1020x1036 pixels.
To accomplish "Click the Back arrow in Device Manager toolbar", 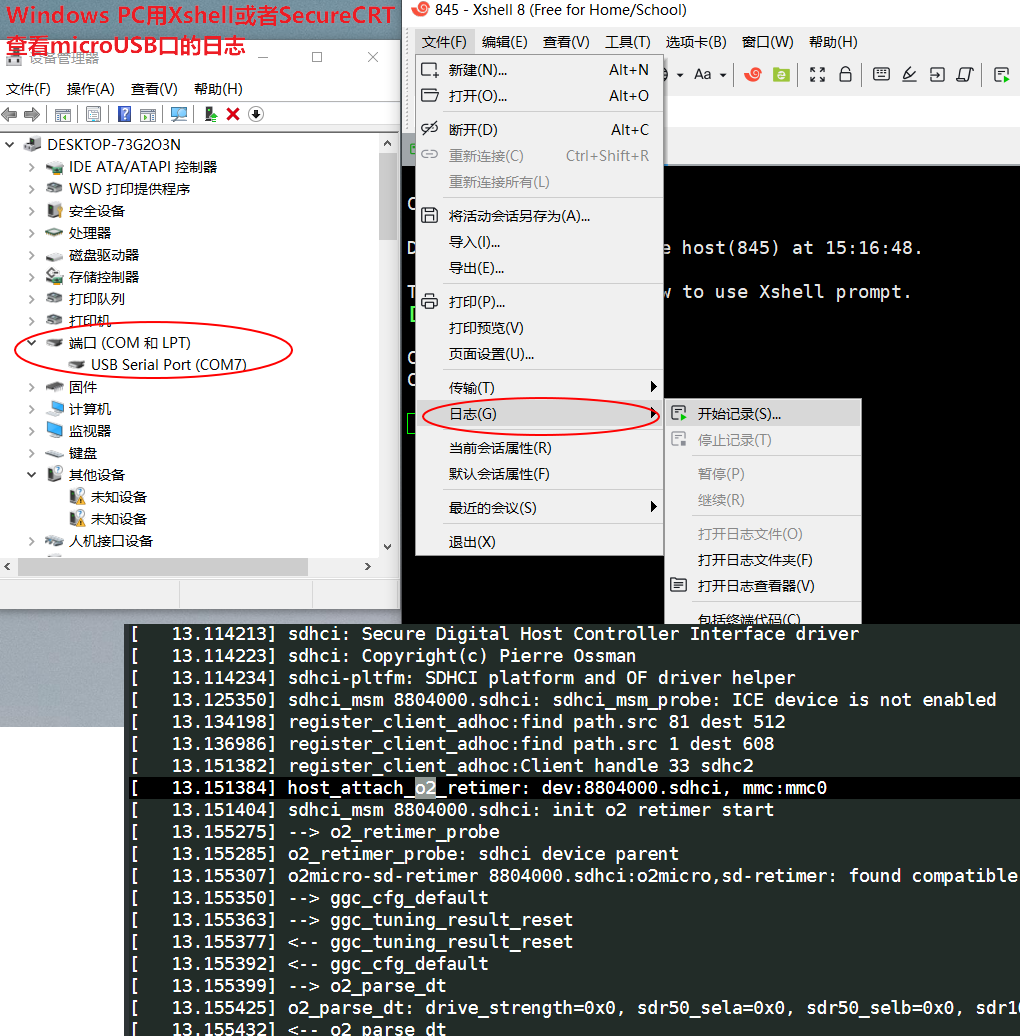I will [9, 114].
